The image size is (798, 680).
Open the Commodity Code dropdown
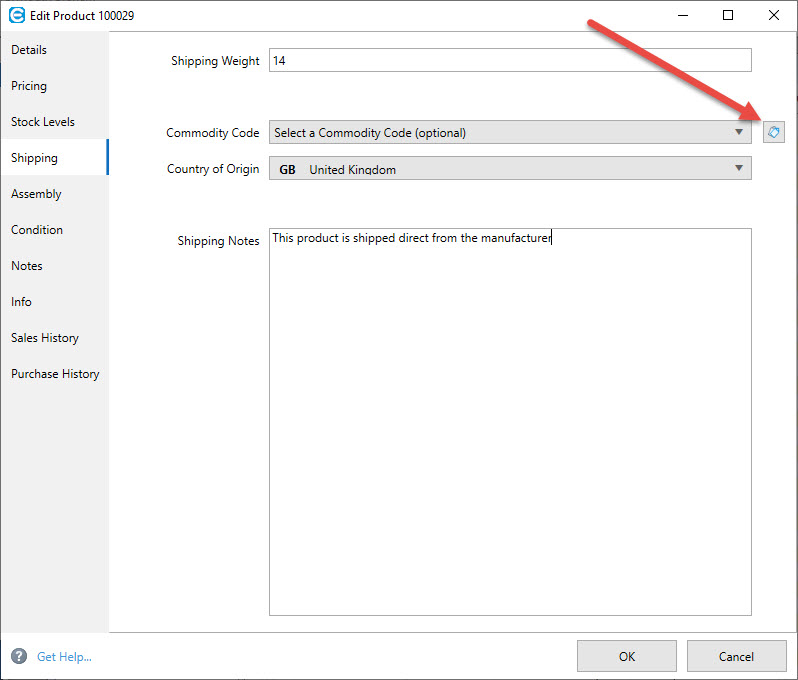click(510, 132)
